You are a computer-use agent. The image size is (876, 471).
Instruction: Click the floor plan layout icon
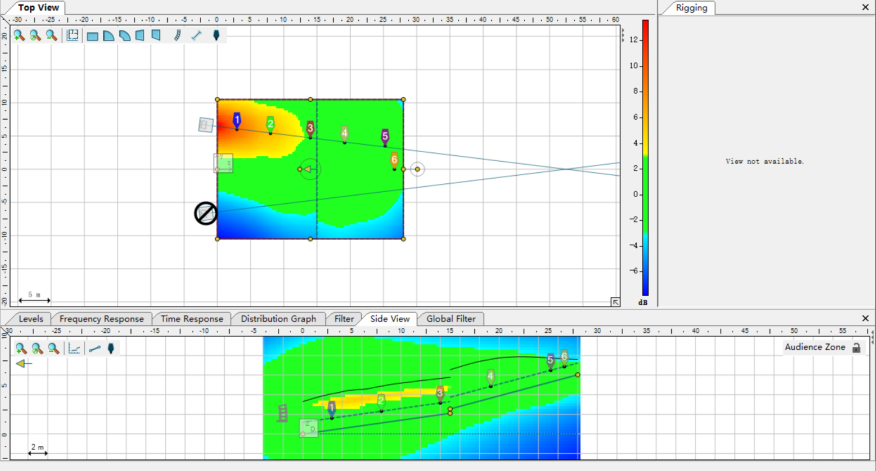pos(73,35)
